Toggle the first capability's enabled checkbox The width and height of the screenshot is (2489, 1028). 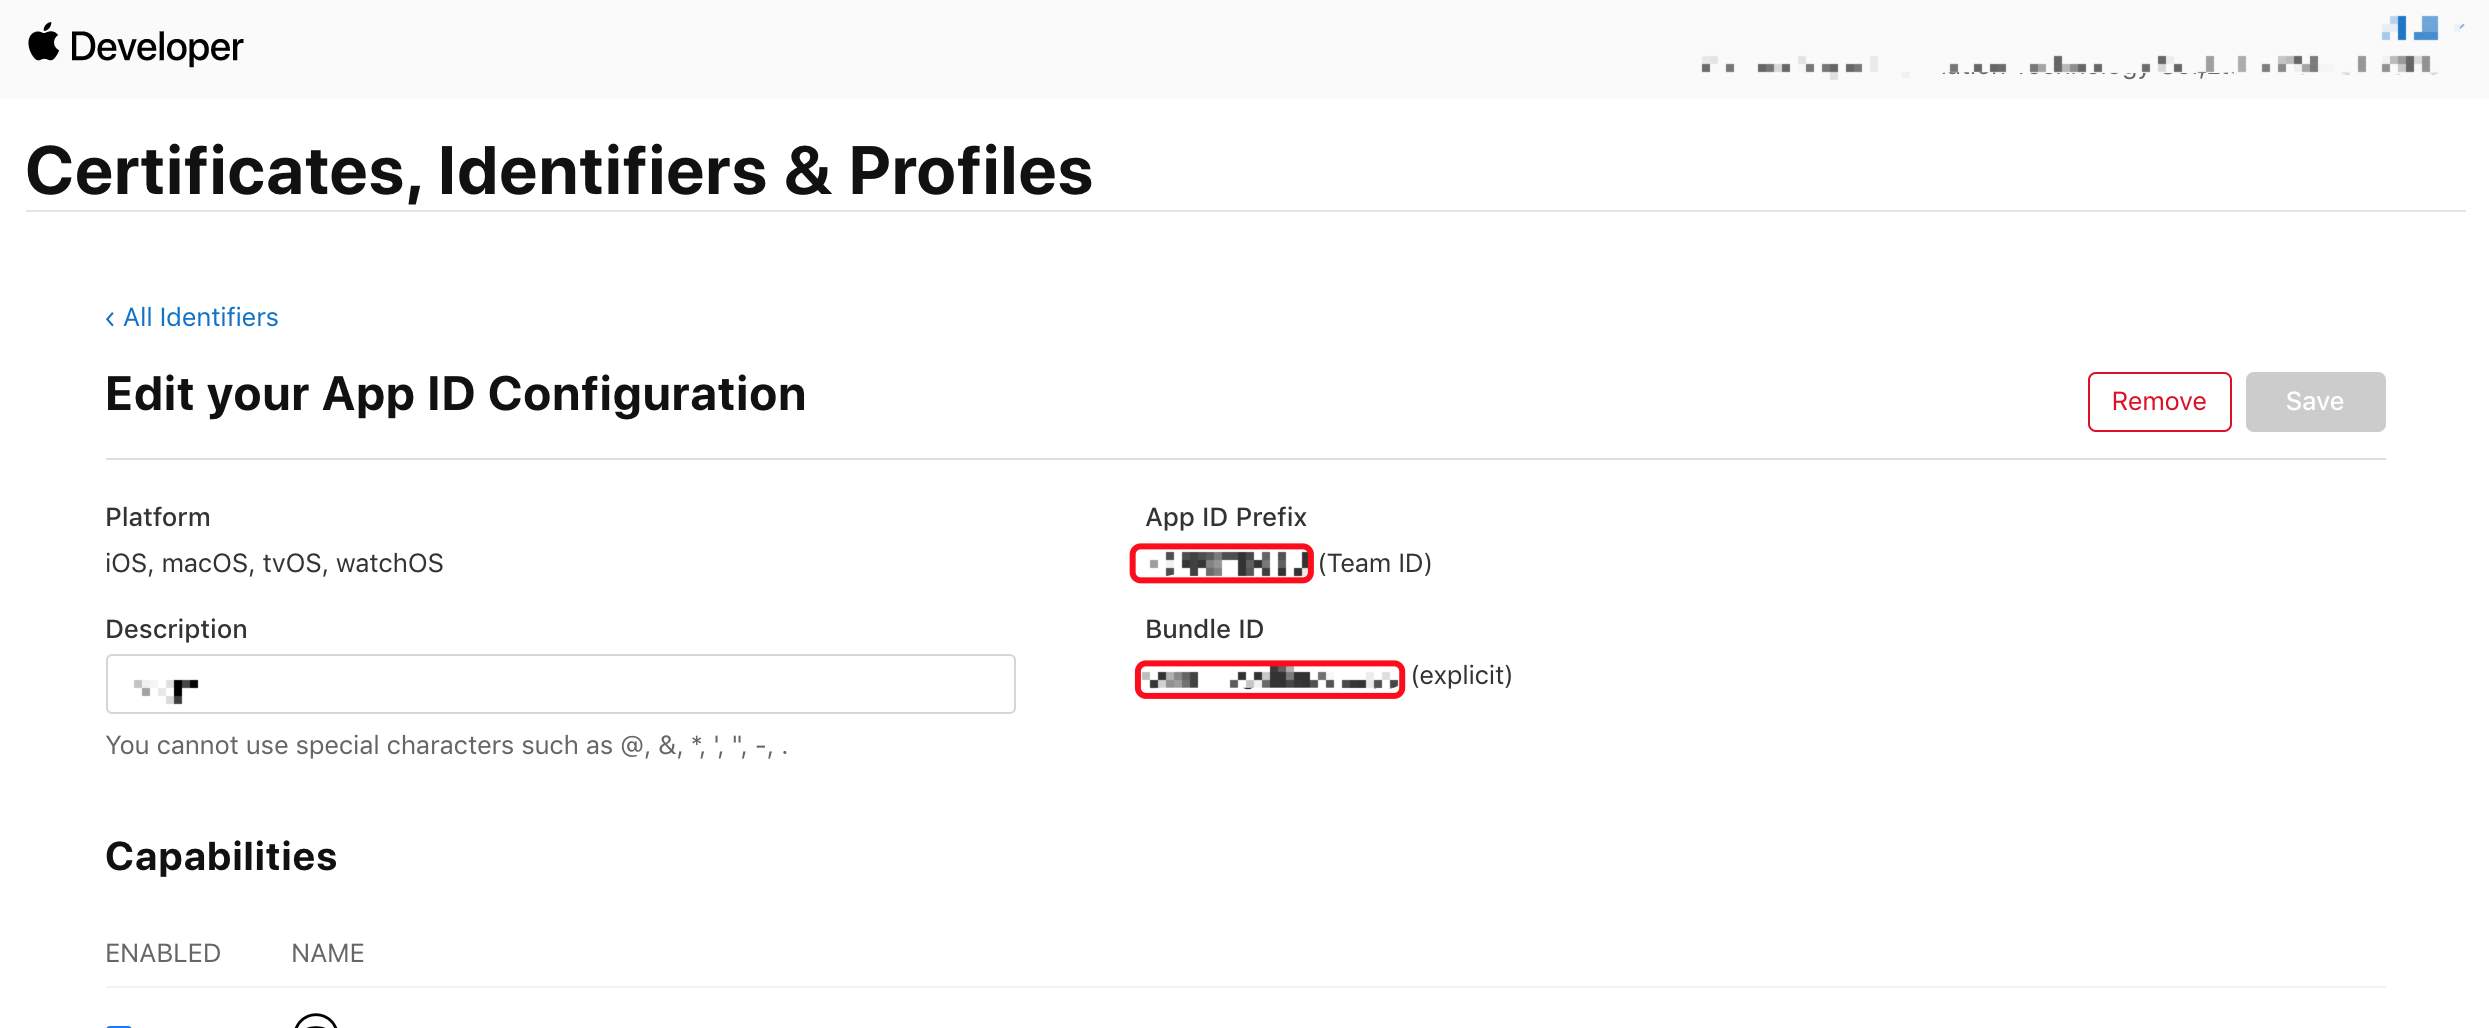click(x=119, y=1024)
